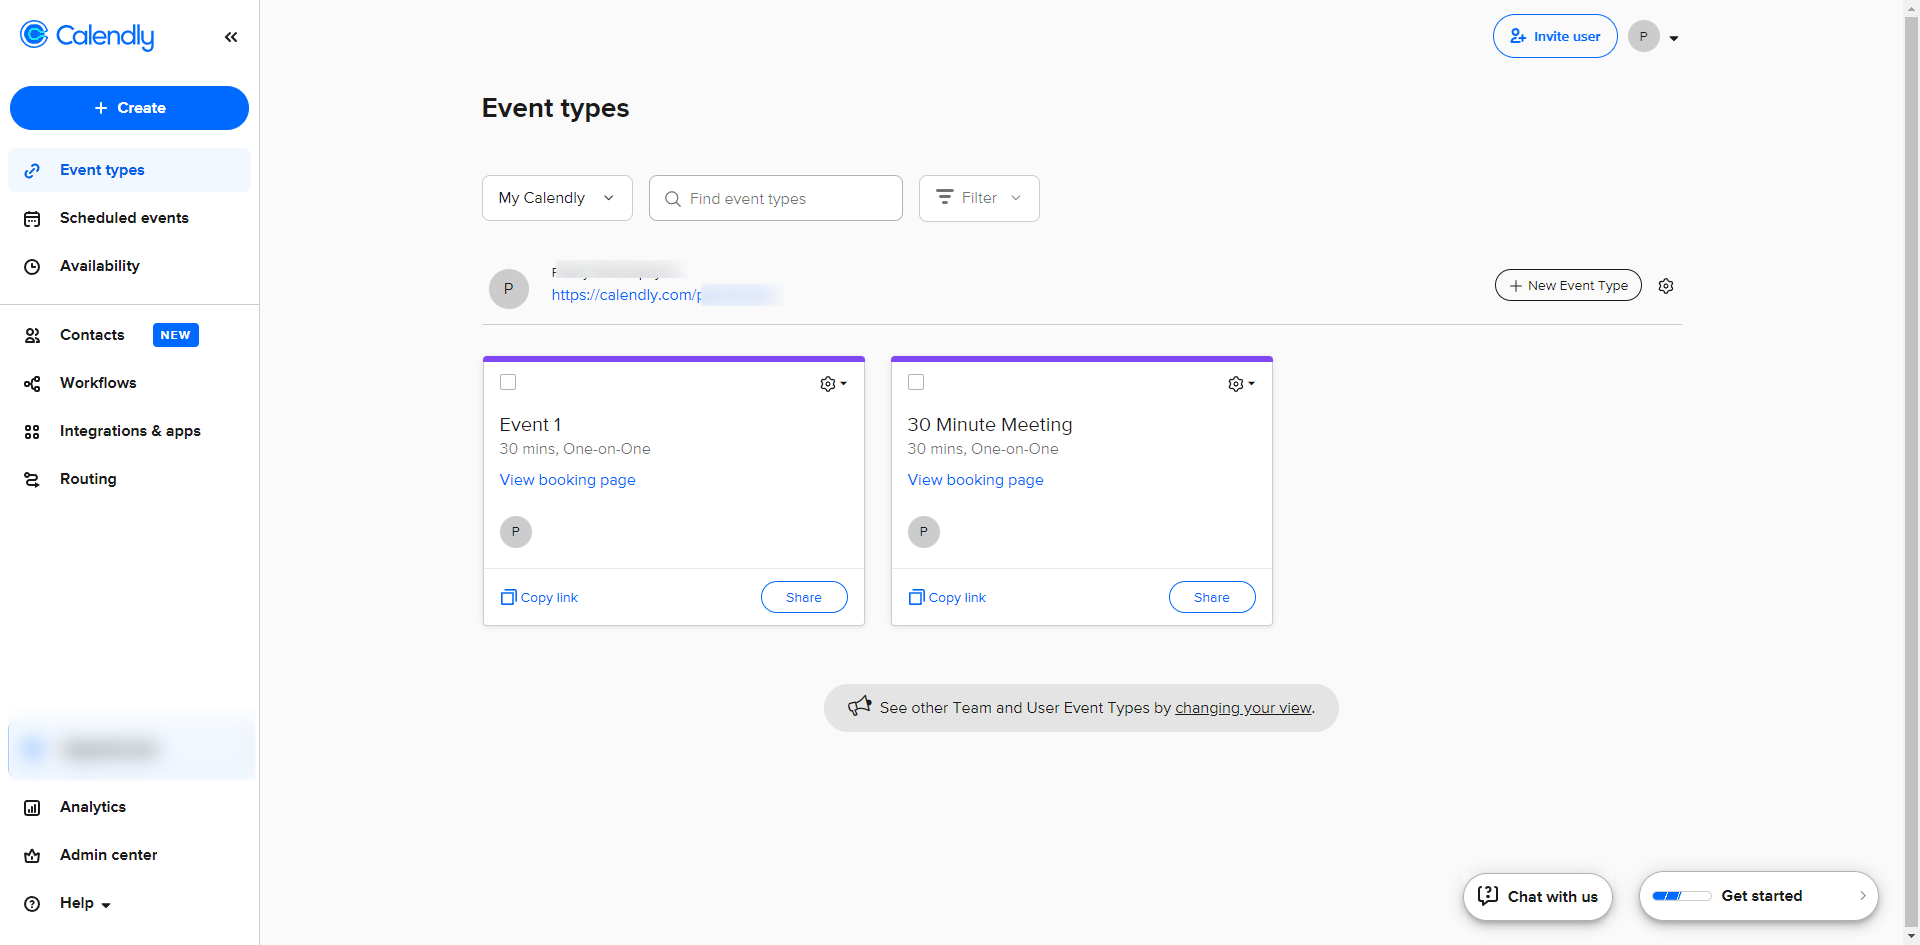This screenshot has height=945, width=1920.
Task: Open the account menu arrow at top right
Action: (x=1674, y=38)
